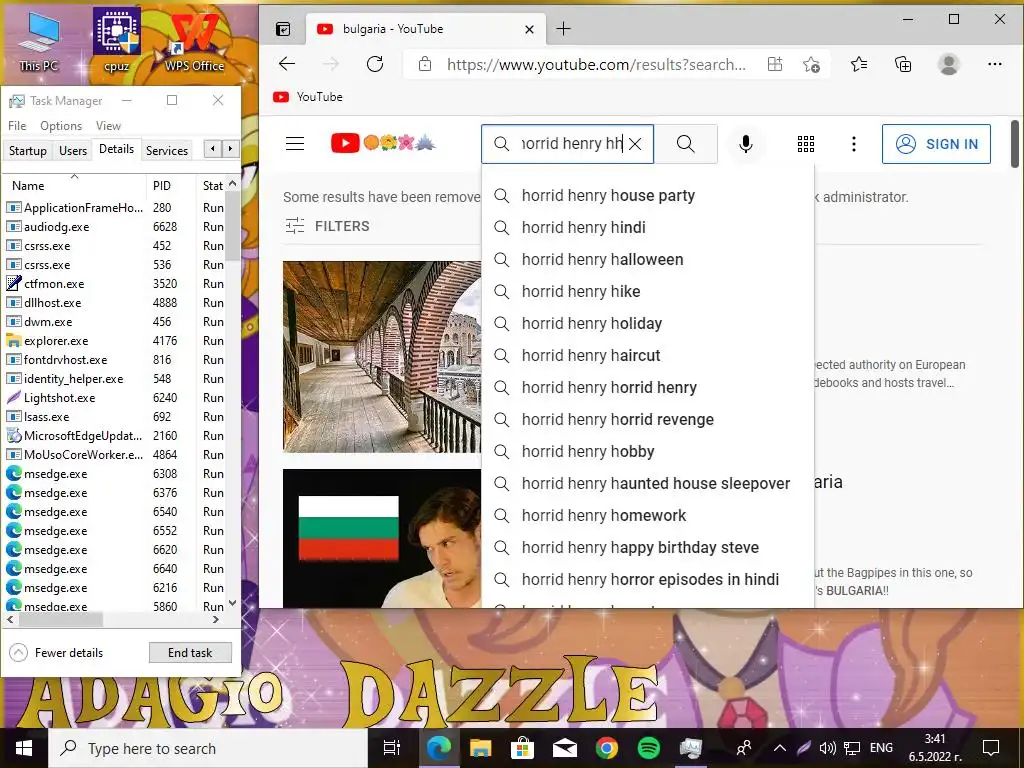Switch to the Users tab
This screenshot has height=768, width=1024.
click(x=72, y=150)
